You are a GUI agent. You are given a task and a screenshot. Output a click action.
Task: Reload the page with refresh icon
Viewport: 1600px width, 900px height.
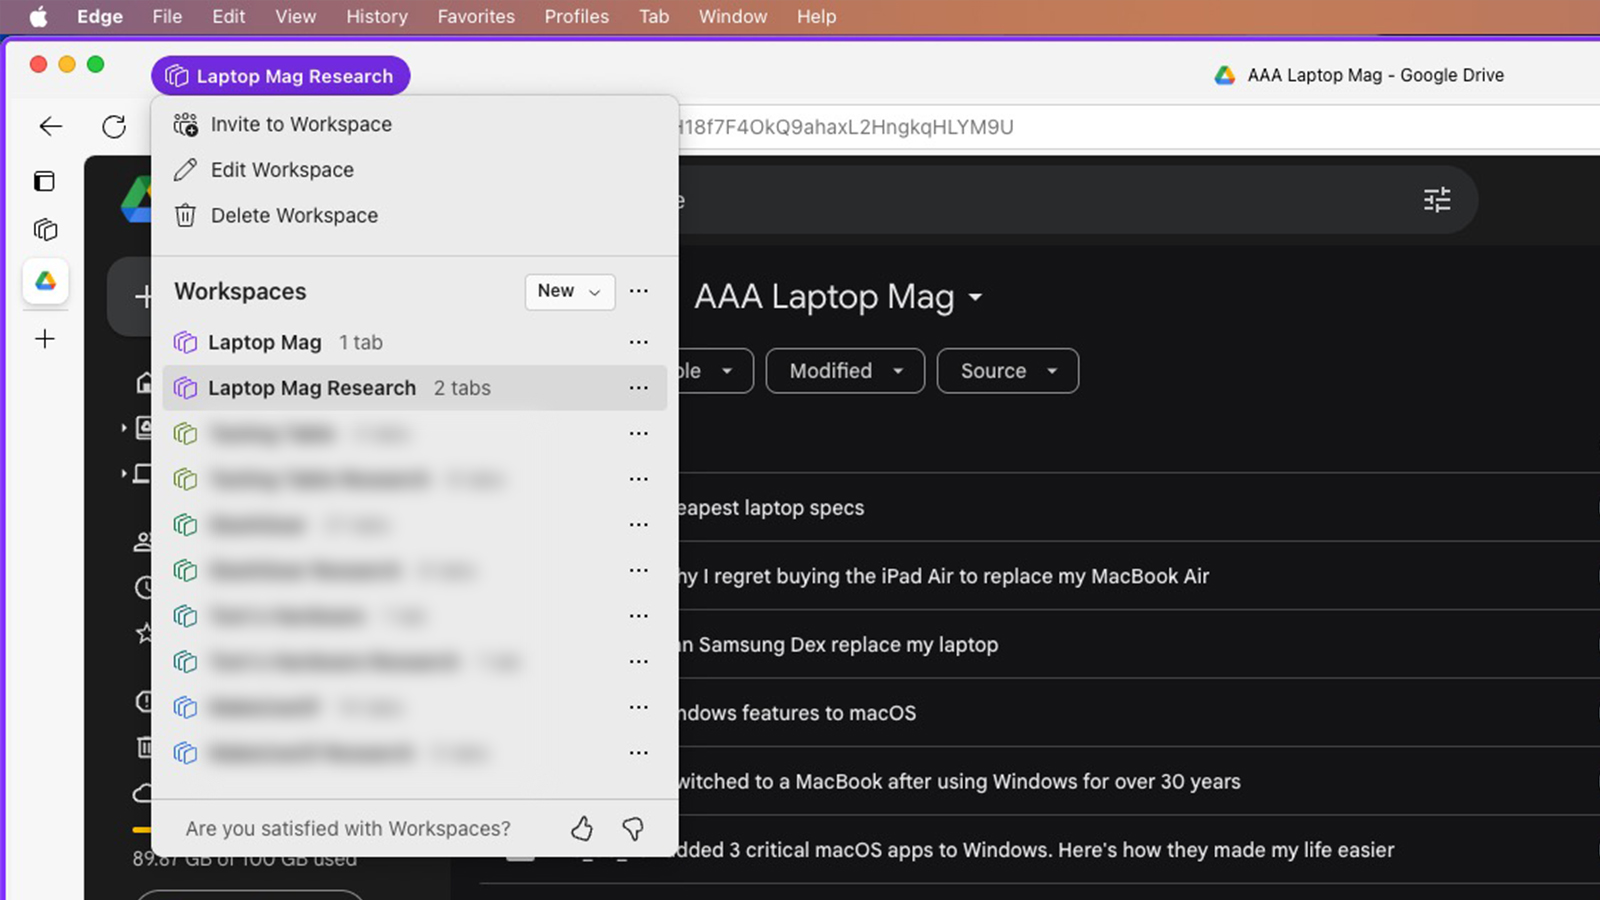(x=114, y=126)
